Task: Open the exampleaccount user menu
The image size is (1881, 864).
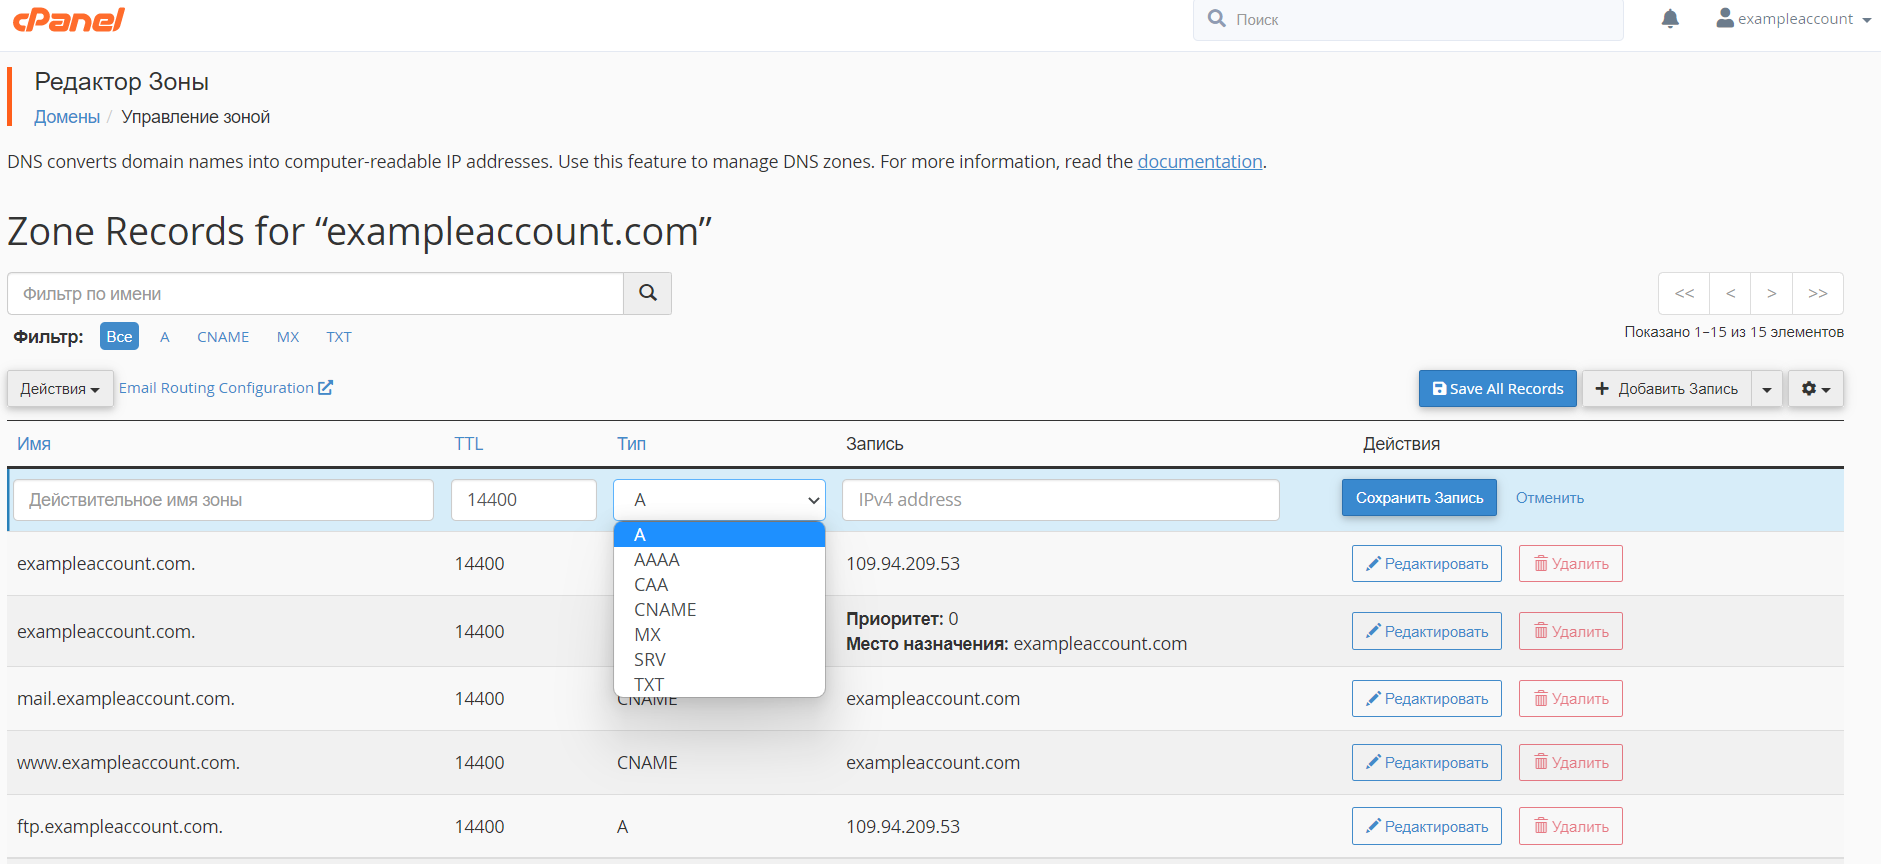Action: tap(1794, 19)
